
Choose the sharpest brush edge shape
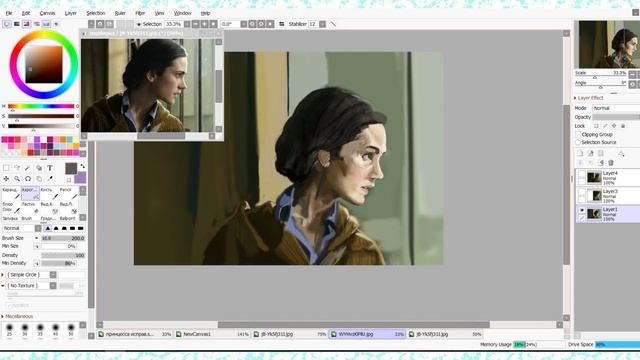coord(48,228)
